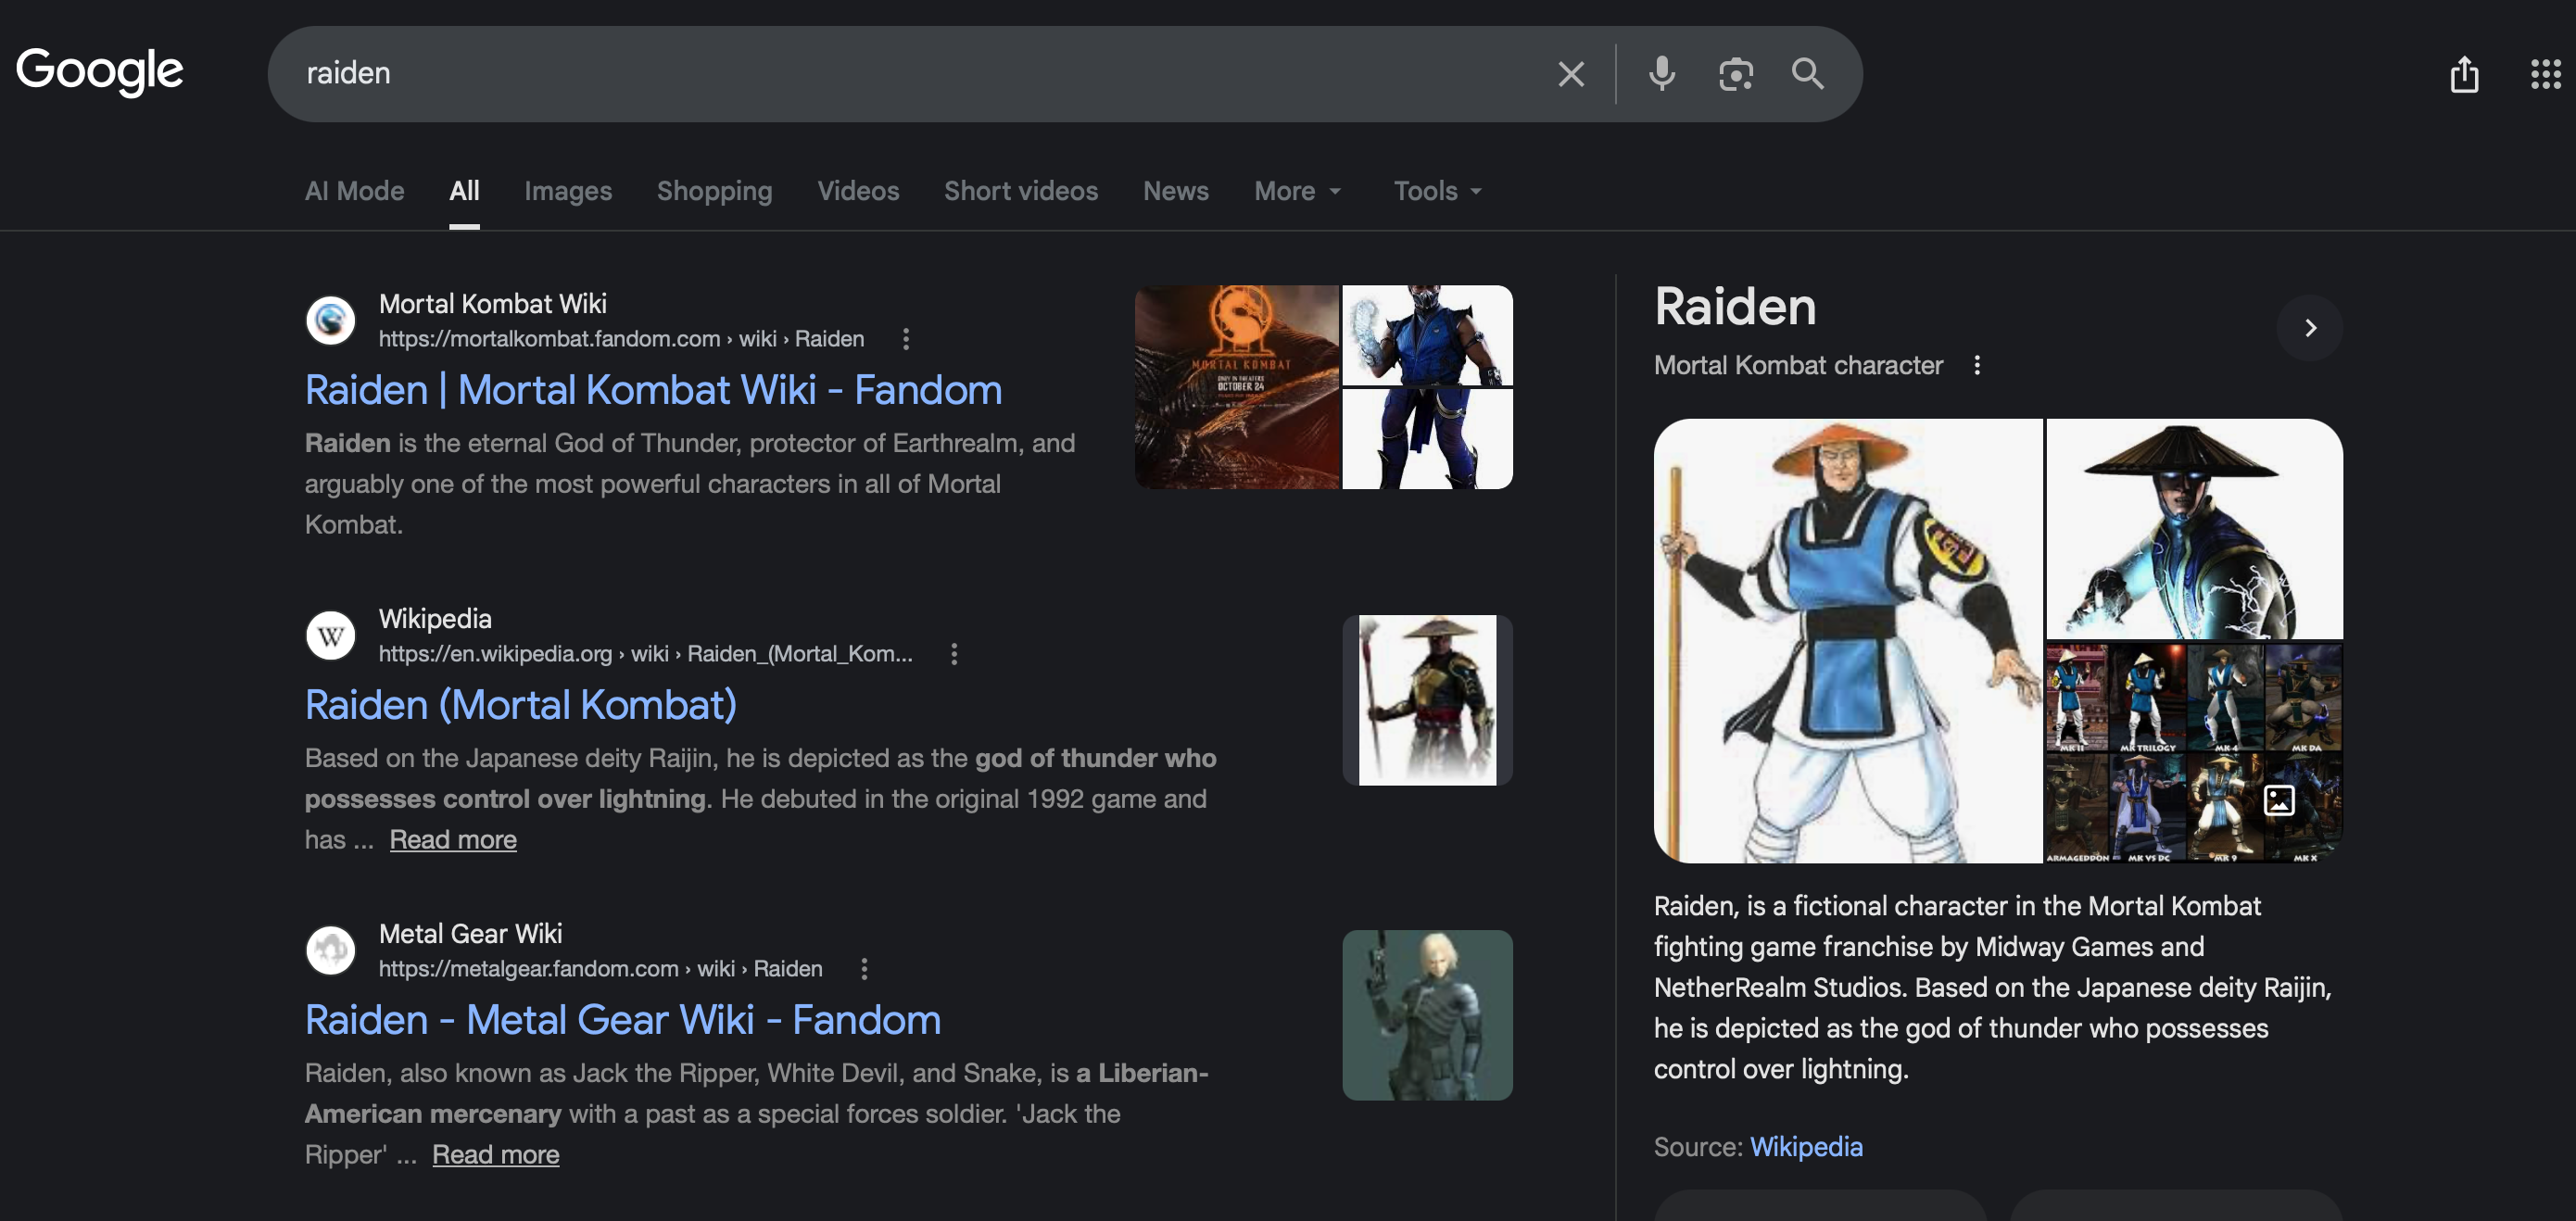Viewport: 2576px width, 1221px height.
Task: Start voice search with microphone icon
Action: pyautogui.click(x=1662, y=74)
